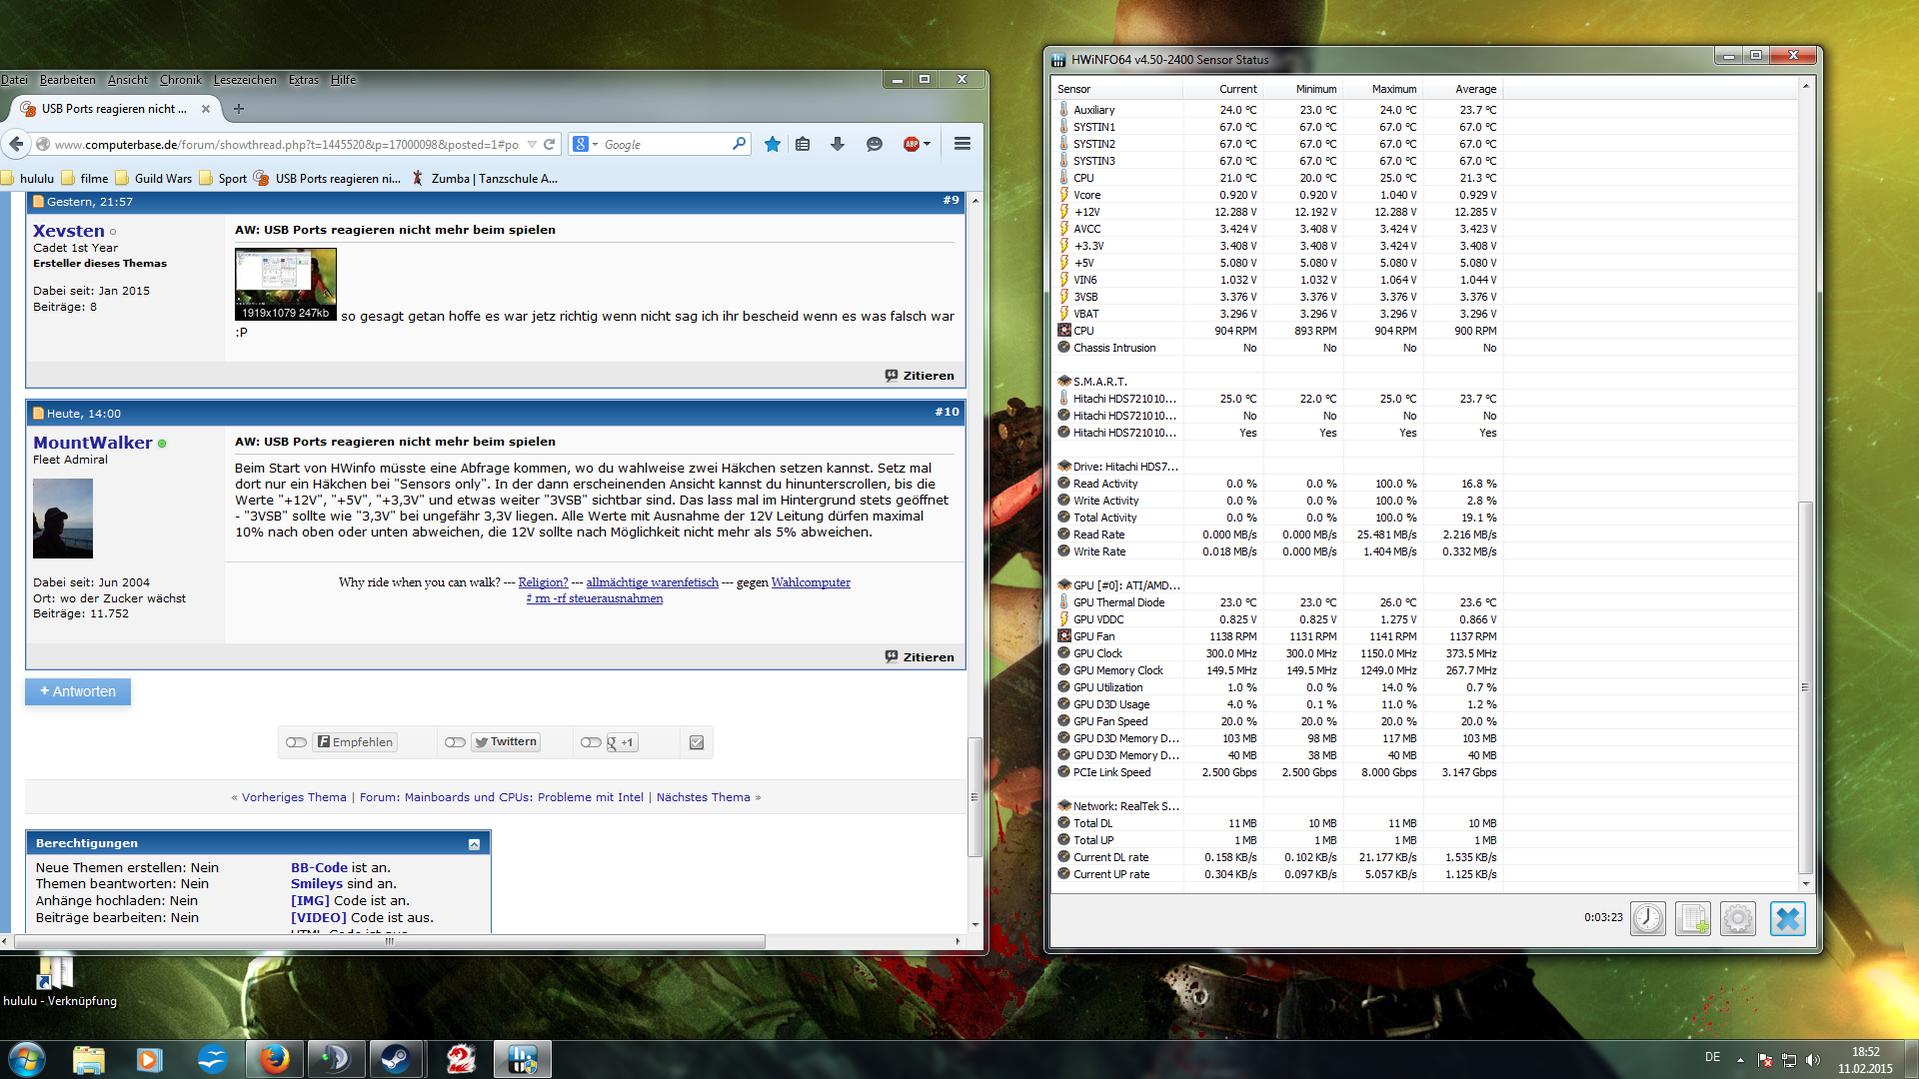Open the Sport bookmark folder

[x=223, y=179]
